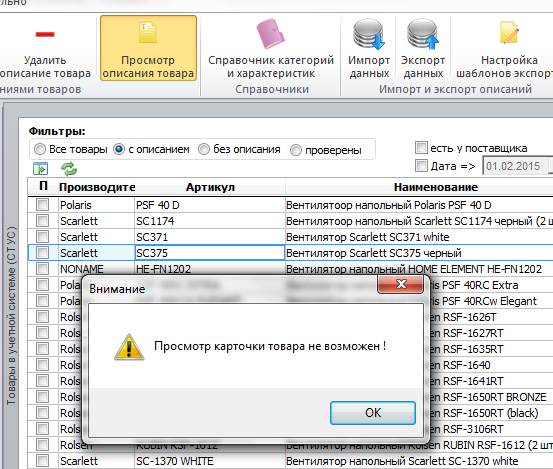
Task: Click name ending RSF-1650RT BRONZE
Action: coord(488,397)
